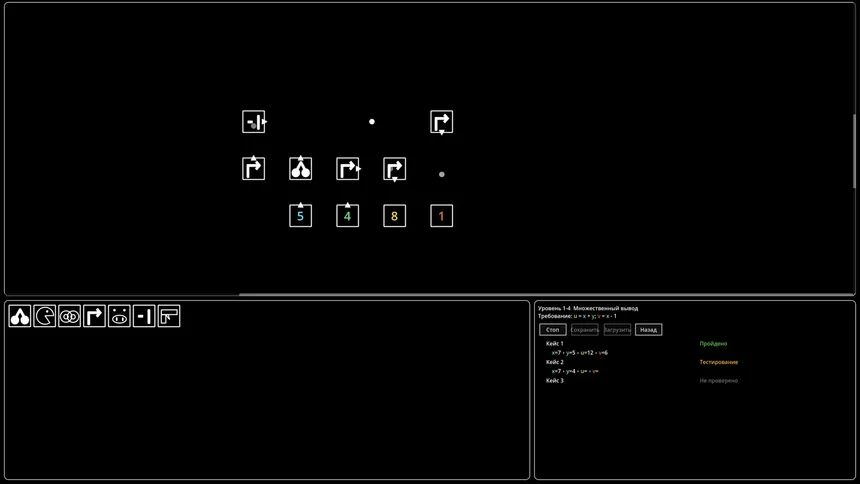This screenshot has width=860, height=484.
Task: Go back with the Назад button
Action: 648,330
